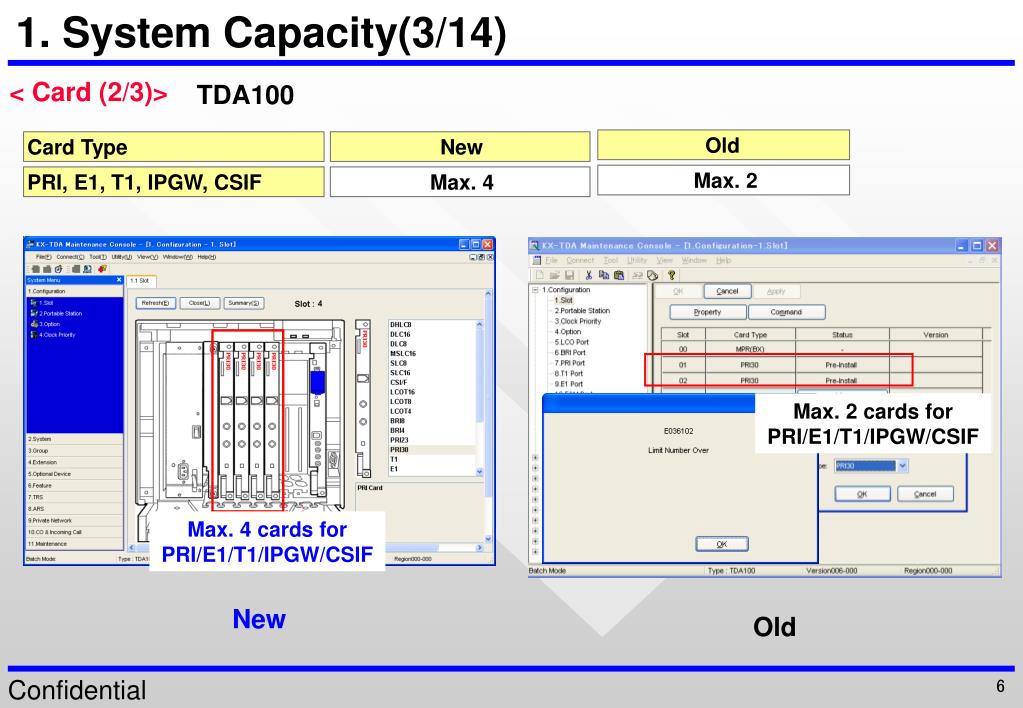Click Open folder icon in old console toolbar

tap(555, 275)
